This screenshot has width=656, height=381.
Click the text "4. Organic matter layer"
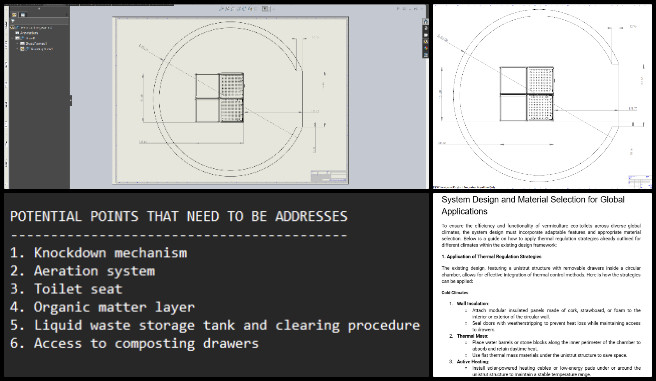pos(102,307)
